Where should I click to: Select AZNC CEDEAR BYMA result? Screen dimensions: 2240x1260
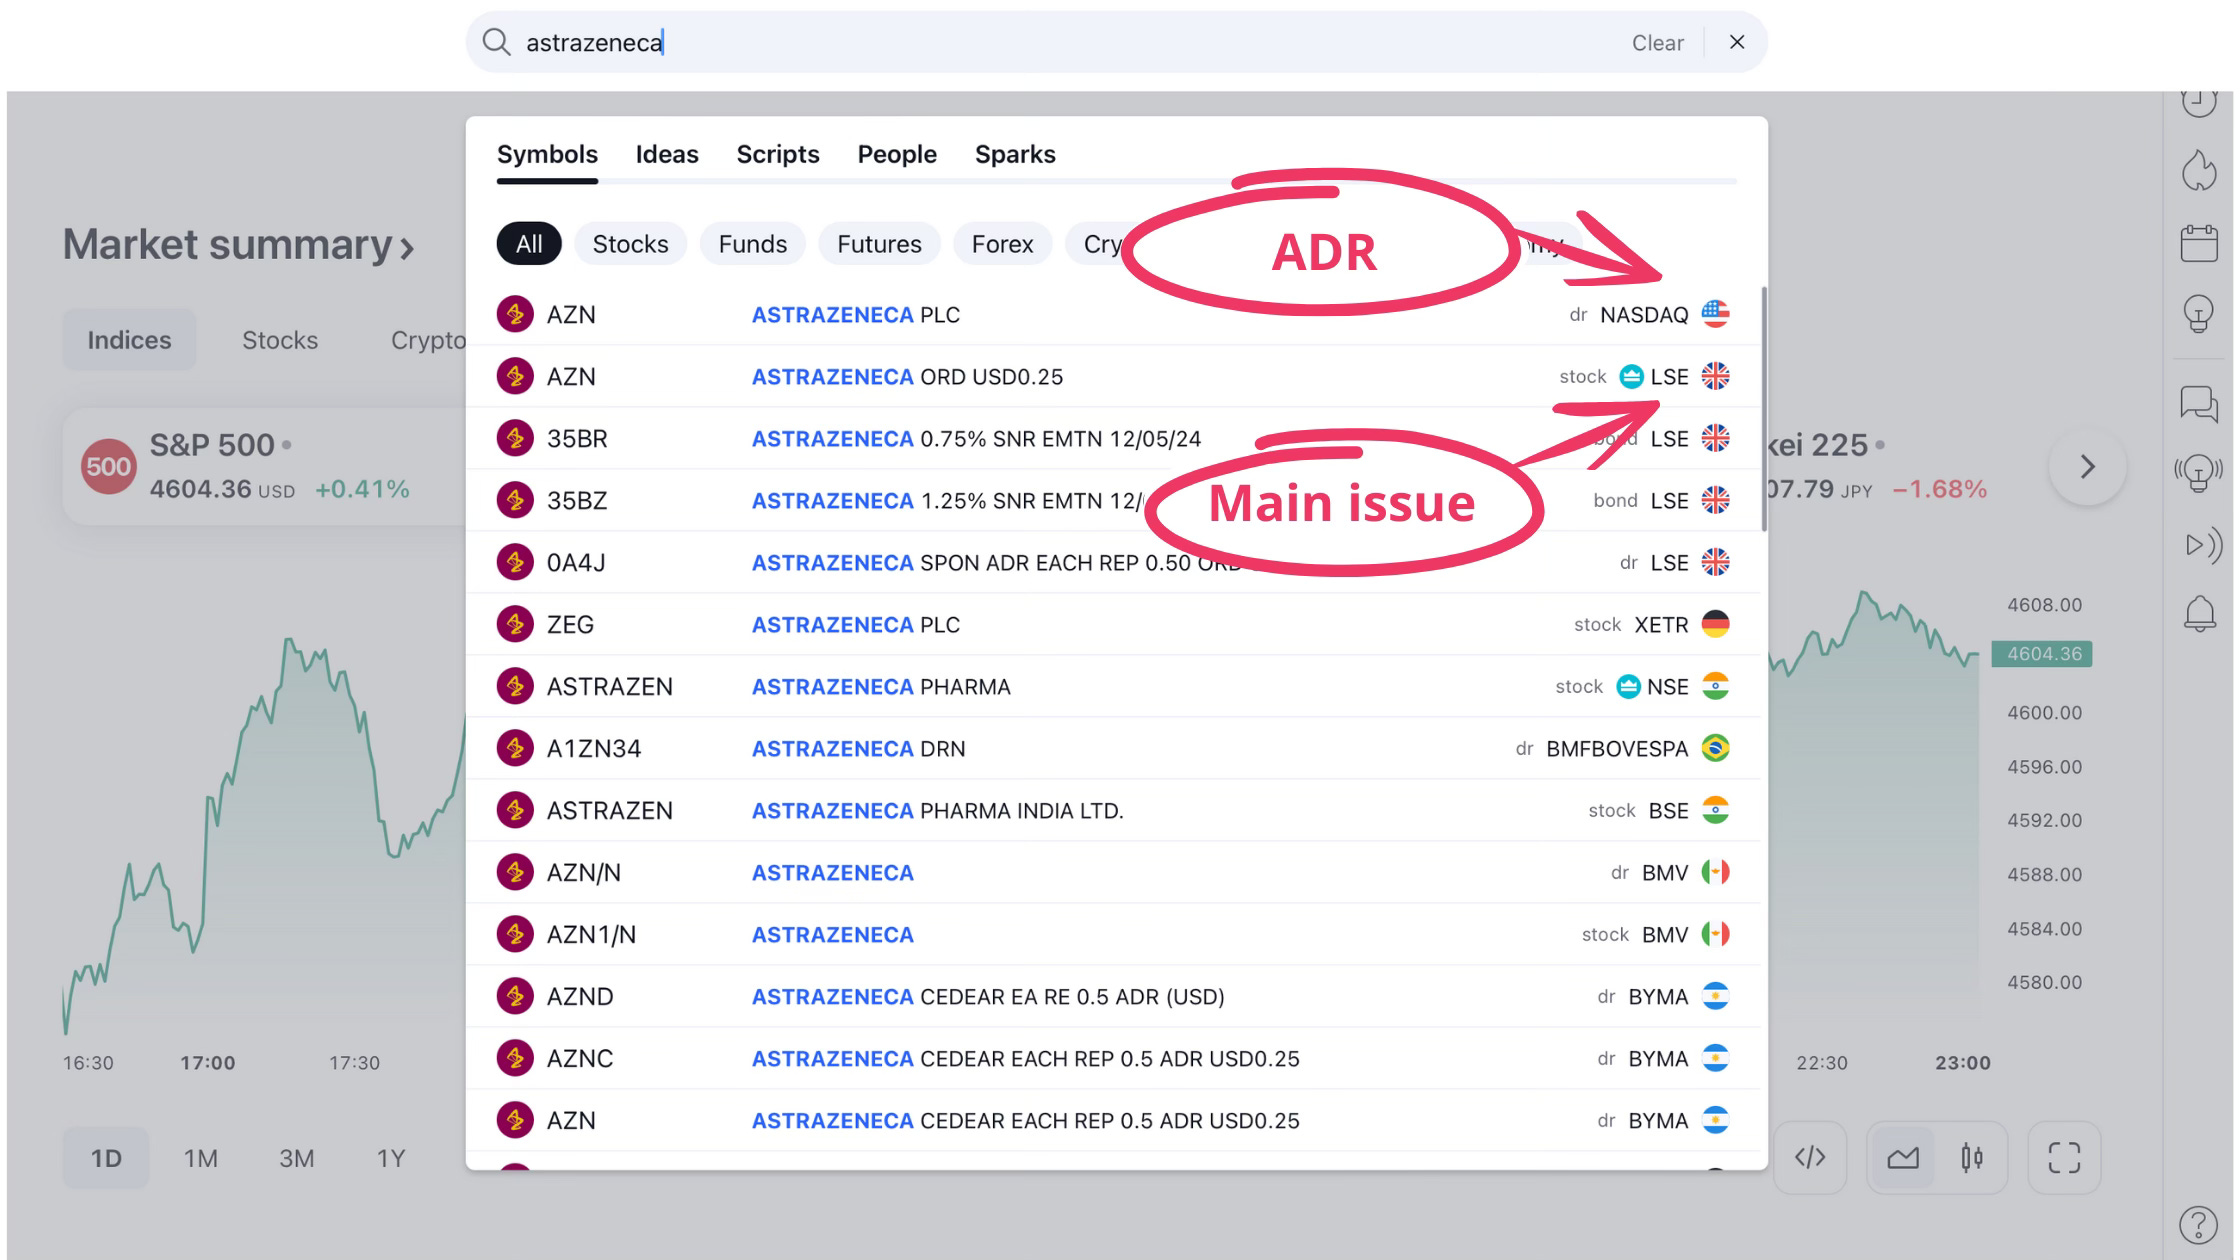[1113, 1058]
